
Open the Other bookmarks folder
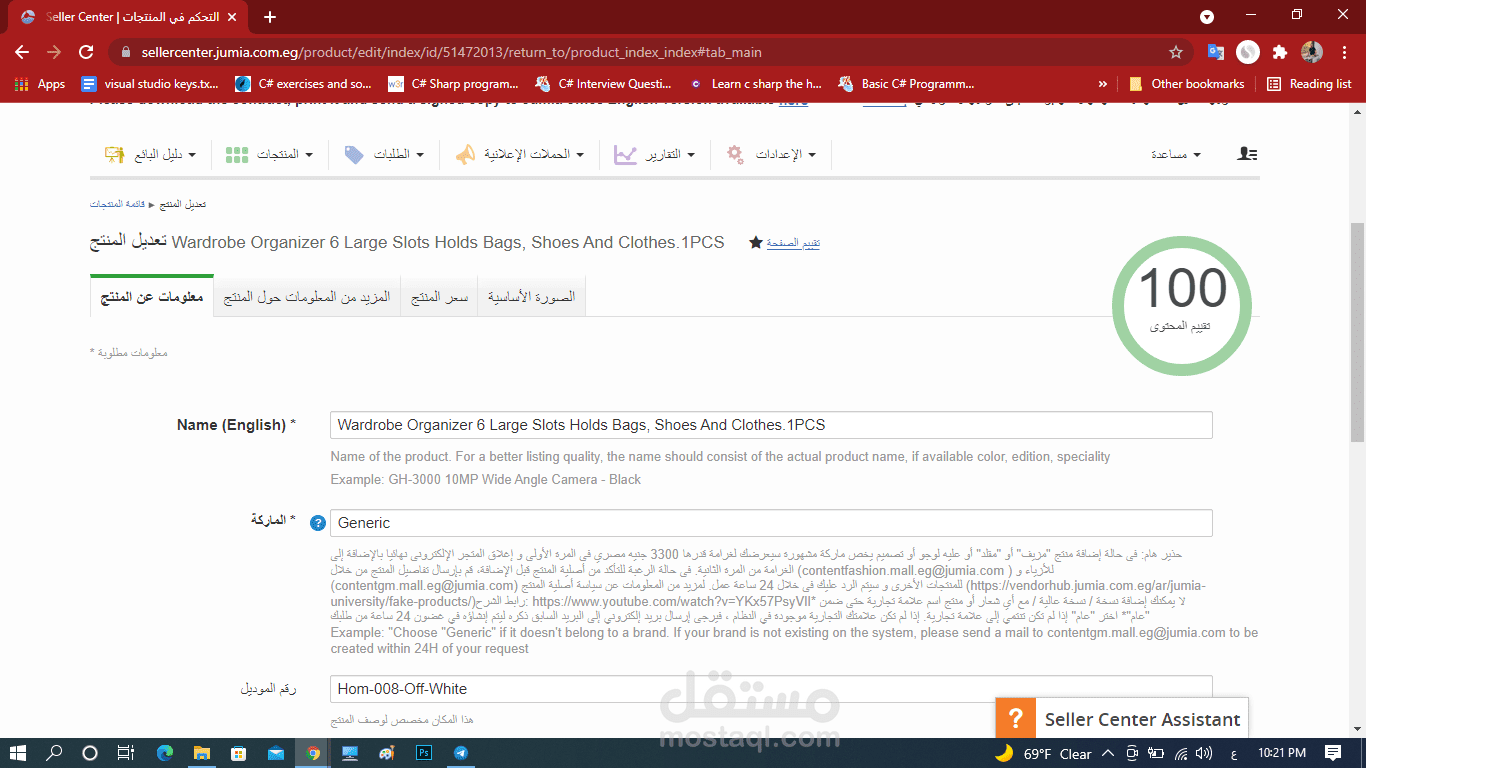(x=1187, y=84)
